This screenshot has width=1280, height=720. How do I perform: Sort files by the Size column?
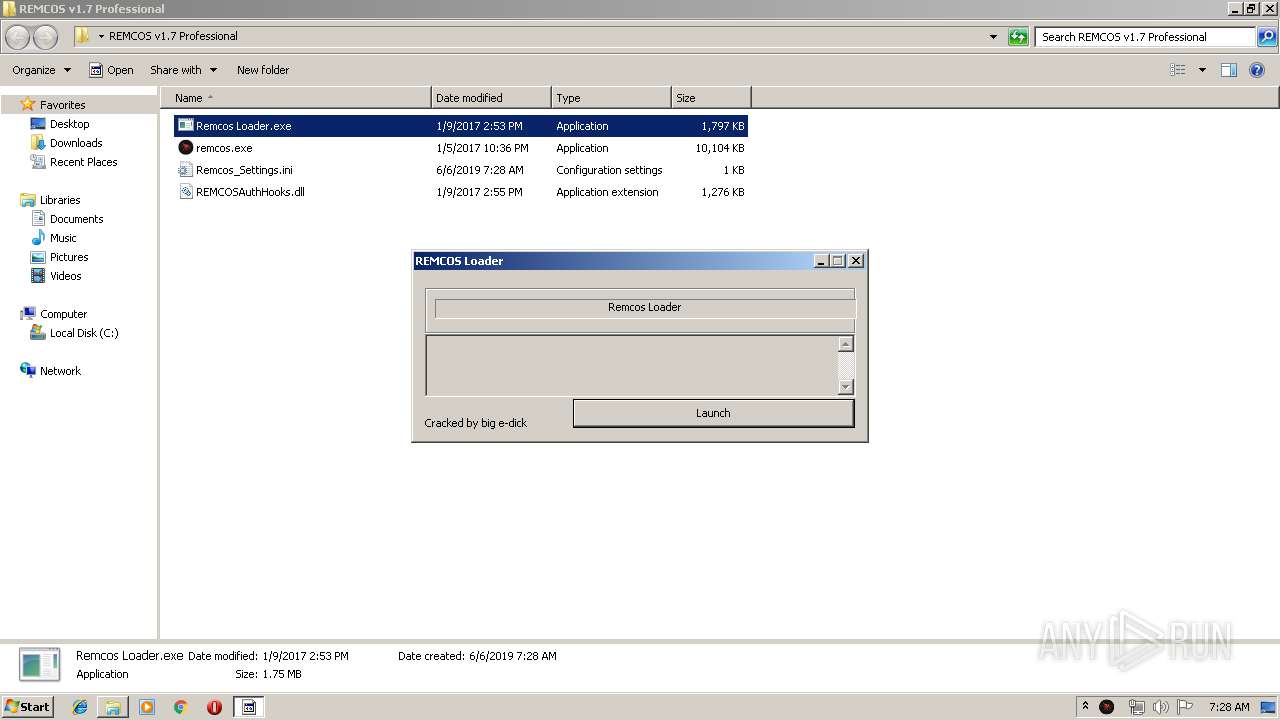coord(711,98)
